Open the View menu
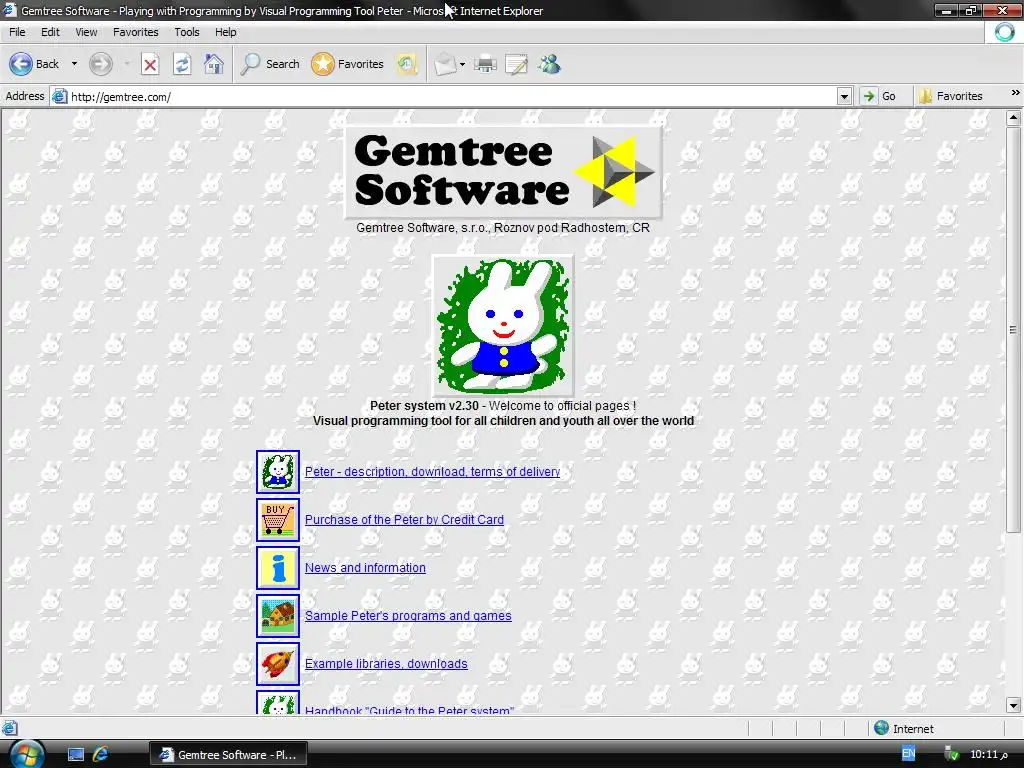Screen dimensions: 1024x768 86,32
